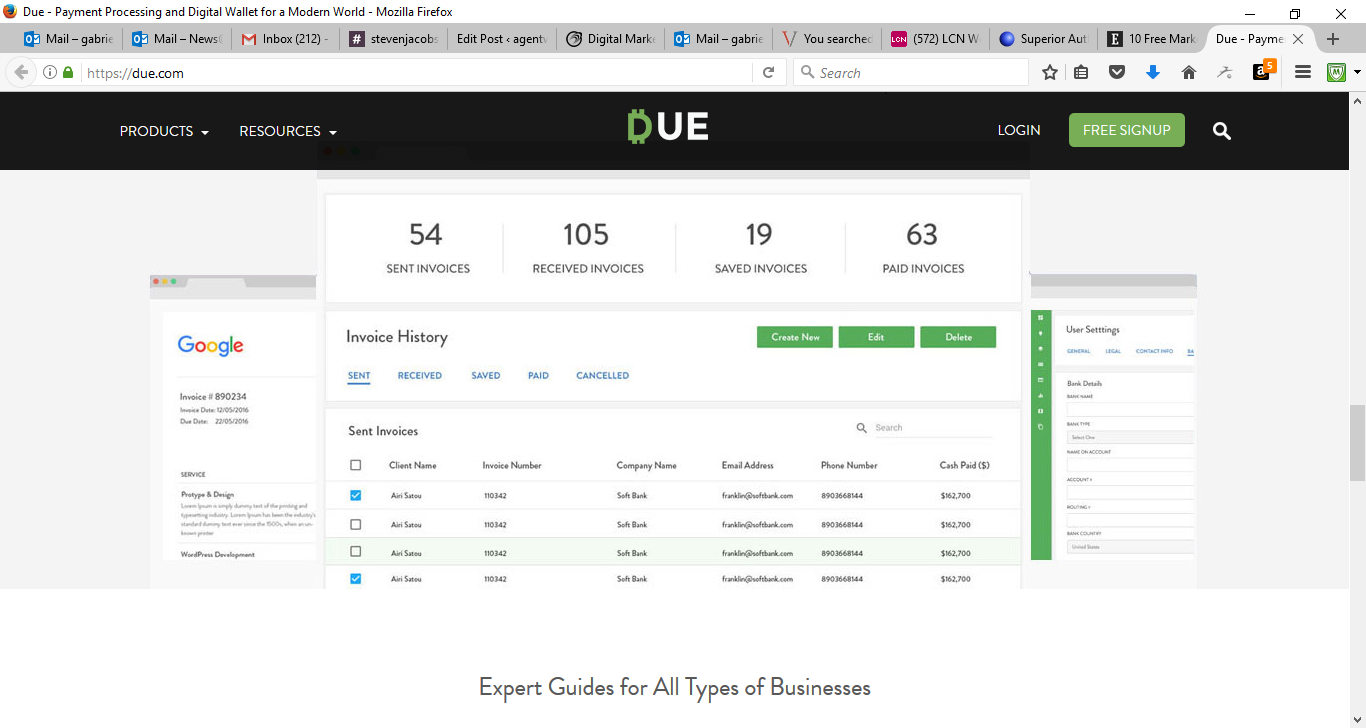Open the downloads arrow icon

coord(1153,72)
